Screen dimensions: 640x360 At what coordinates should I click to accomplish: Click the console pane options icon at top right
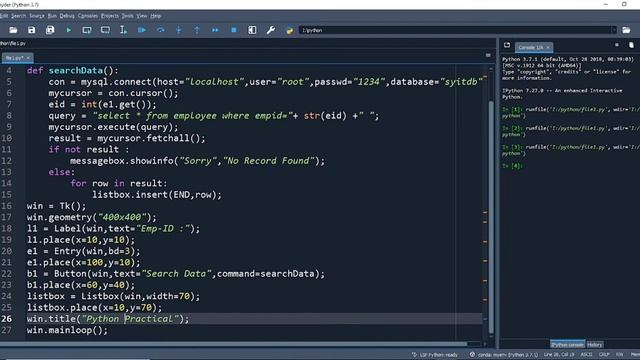pyautogui.click(x=631, y=45)
